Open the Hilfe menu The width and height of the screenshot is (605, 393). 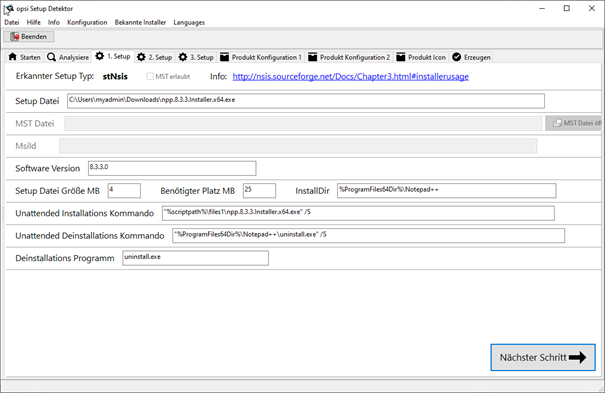click(34, 22)
